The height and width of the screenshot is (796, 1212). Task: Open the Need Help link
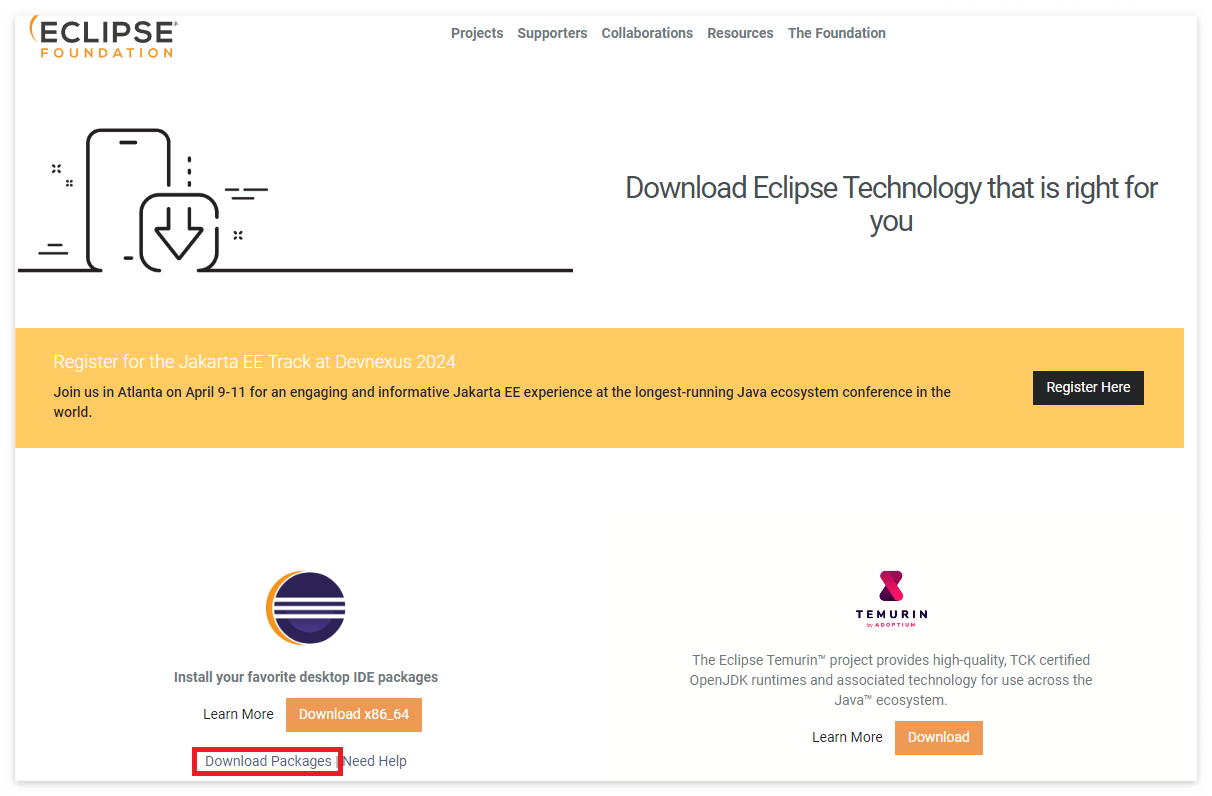click(x=376, y=762)
